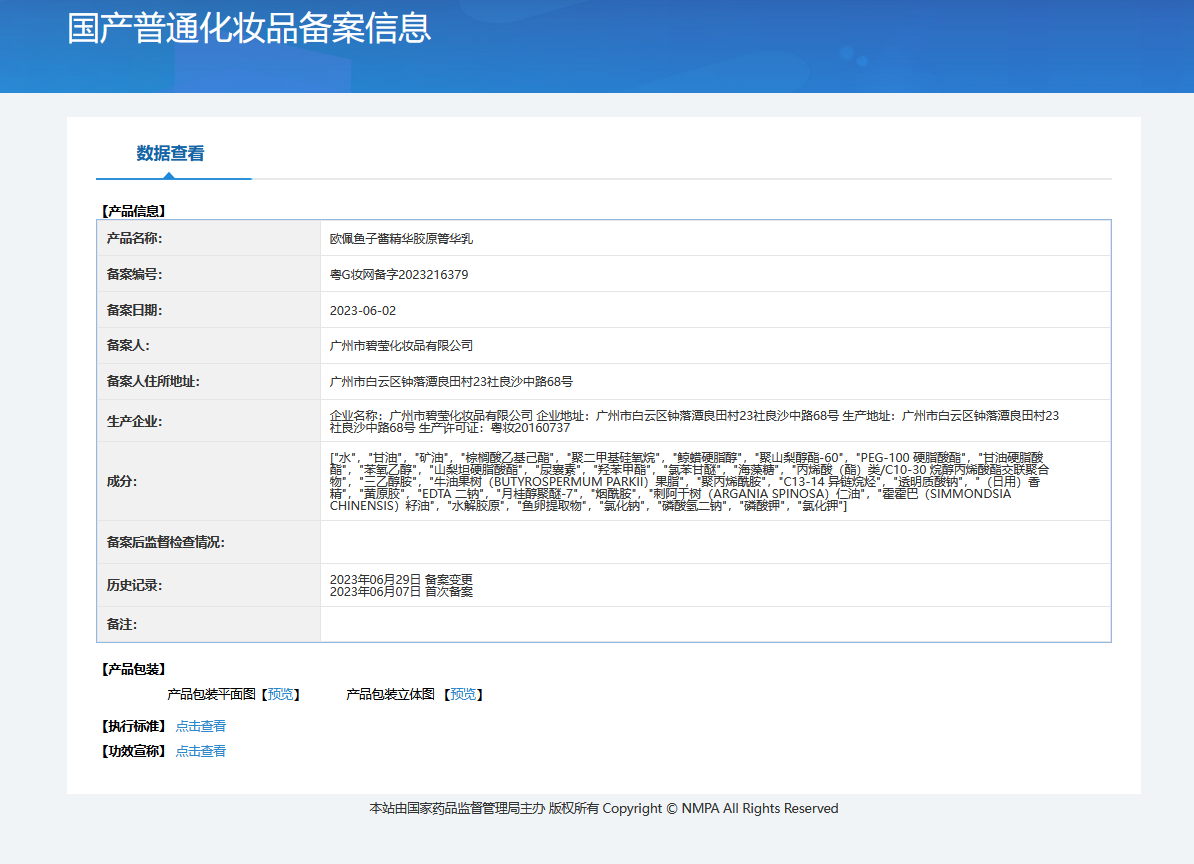The width and height of the screenshot is (1194, 864).
Task: Click the 产品包装 section heading
Action: pyautogui.click(x=133, y=669)
